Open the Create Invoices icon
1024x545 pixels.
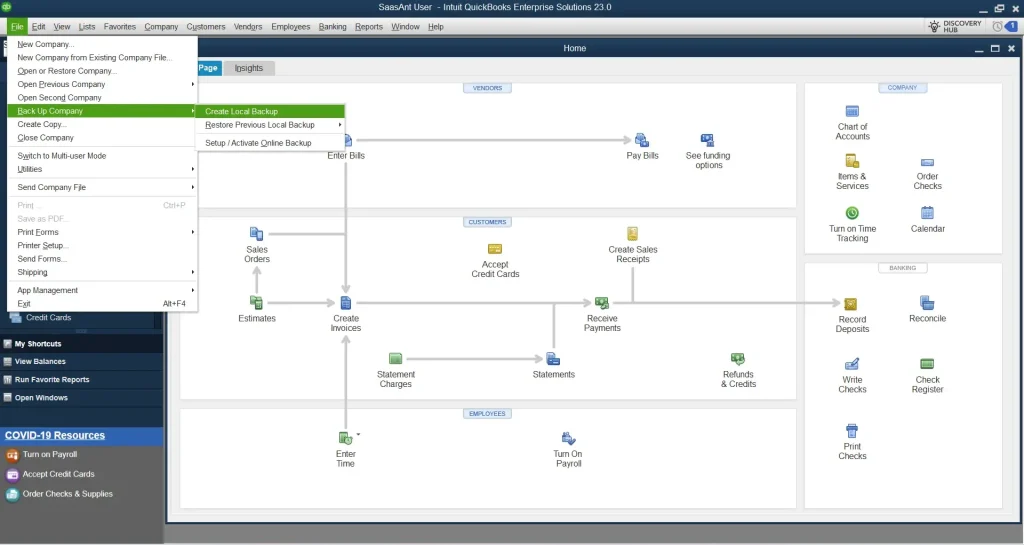tap(346, 303)
